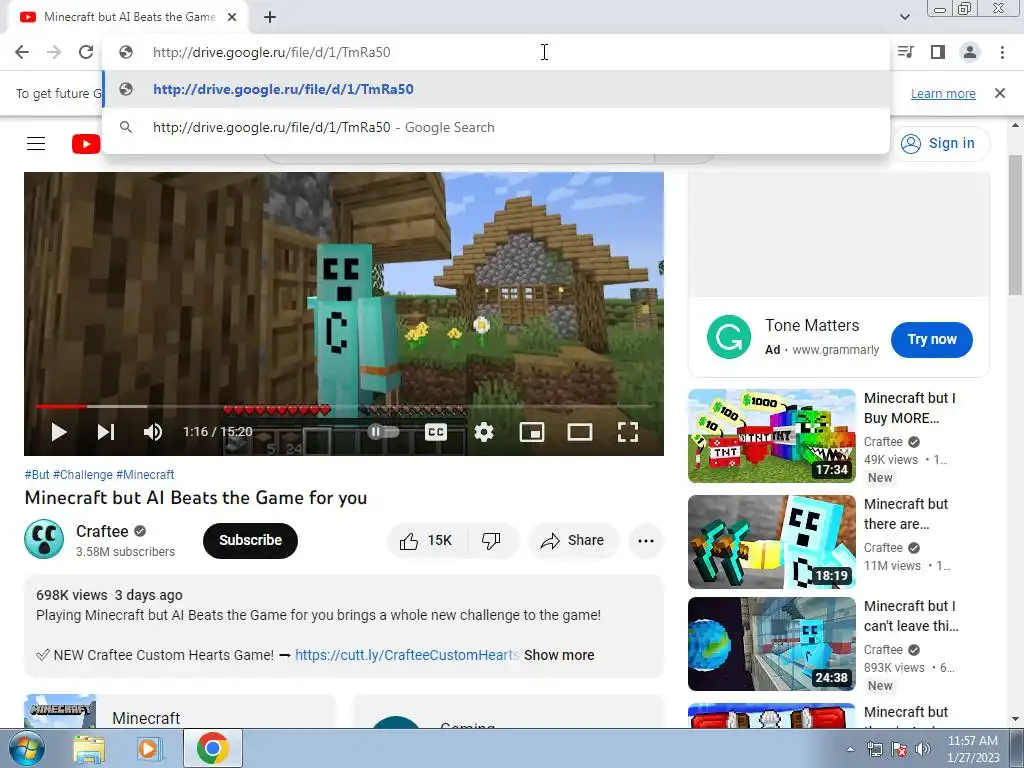This screenshot has height=768, width=1024.
Task: Open the tab search dropdown arrow
Action: click(x=904, y=17)
